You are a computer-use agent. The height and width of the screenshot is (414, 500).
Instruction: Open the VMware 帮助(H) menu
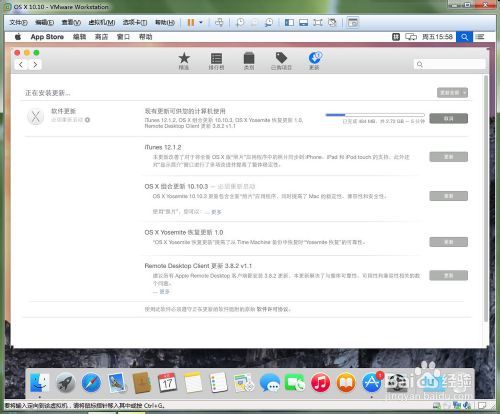click(x=165, y=22)
